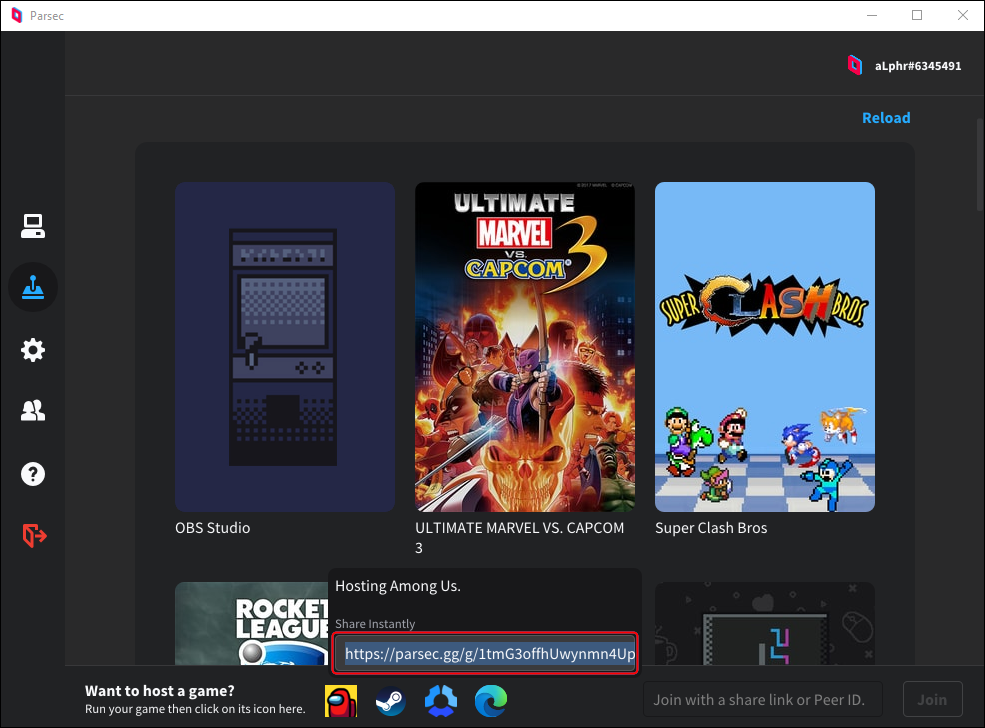Click the Microsoft Edge icon in host bar
985x728 pixels.
coord(491,700)
